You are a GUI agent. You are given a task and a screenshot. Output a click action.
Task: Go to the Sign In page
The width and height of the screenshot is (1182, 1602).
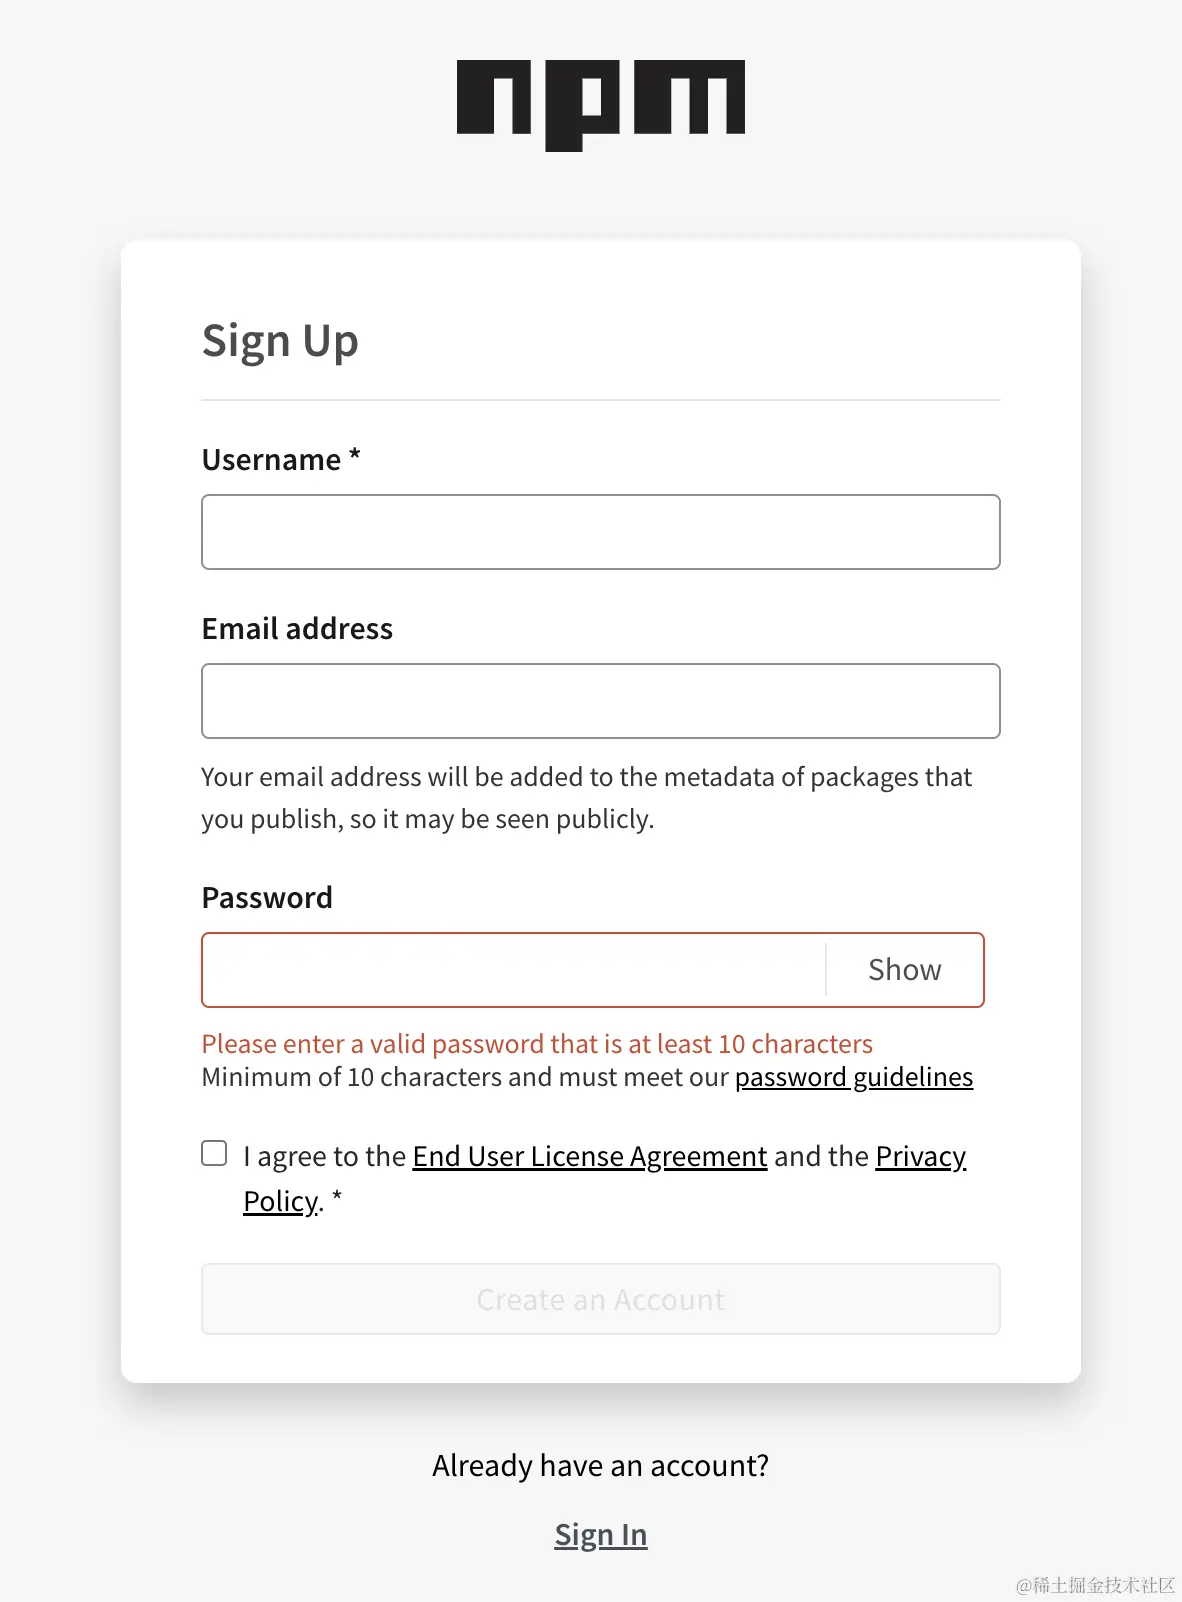pyautogui.click(x=601, y=1535)
